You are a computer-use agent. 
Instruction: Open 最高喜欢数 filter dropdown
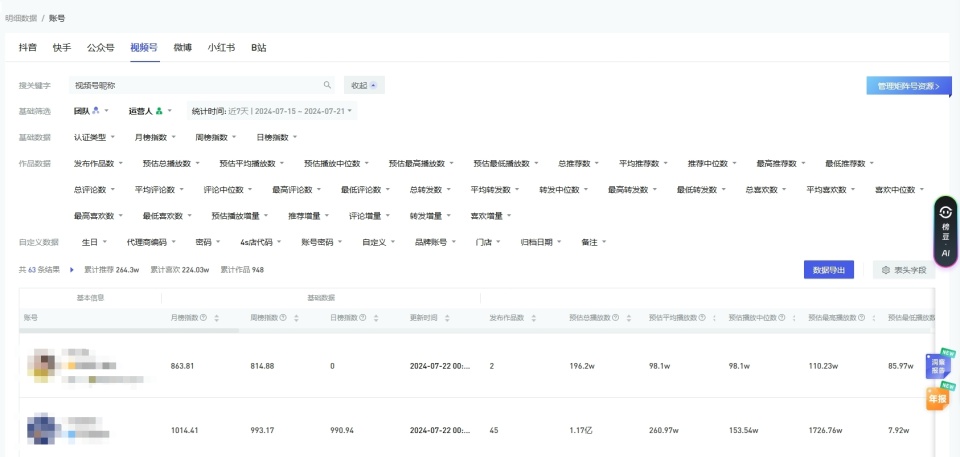click(x=99, y=216)
